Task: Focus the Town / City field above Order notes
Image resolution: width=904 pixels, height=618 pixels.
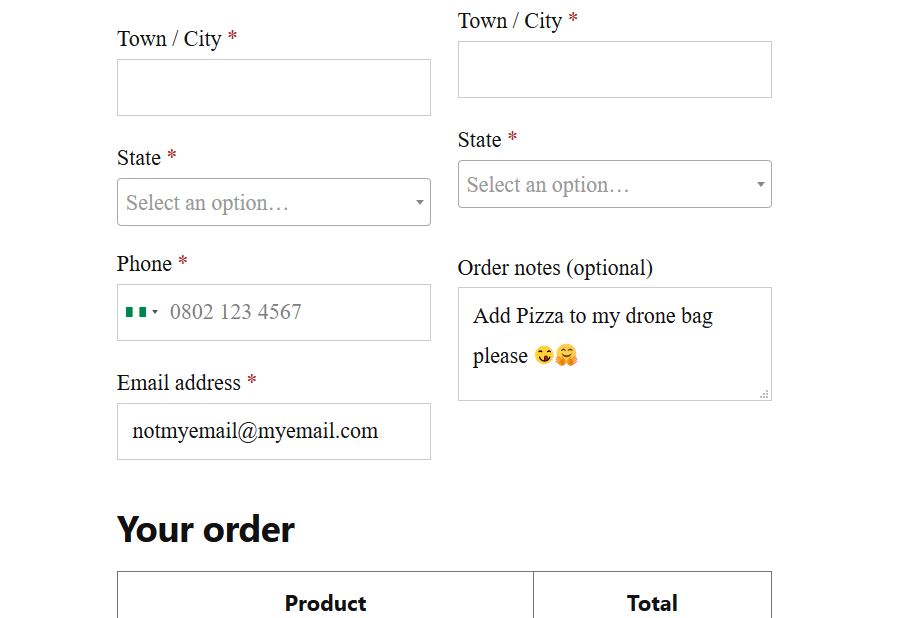Action: click(614, 70)
